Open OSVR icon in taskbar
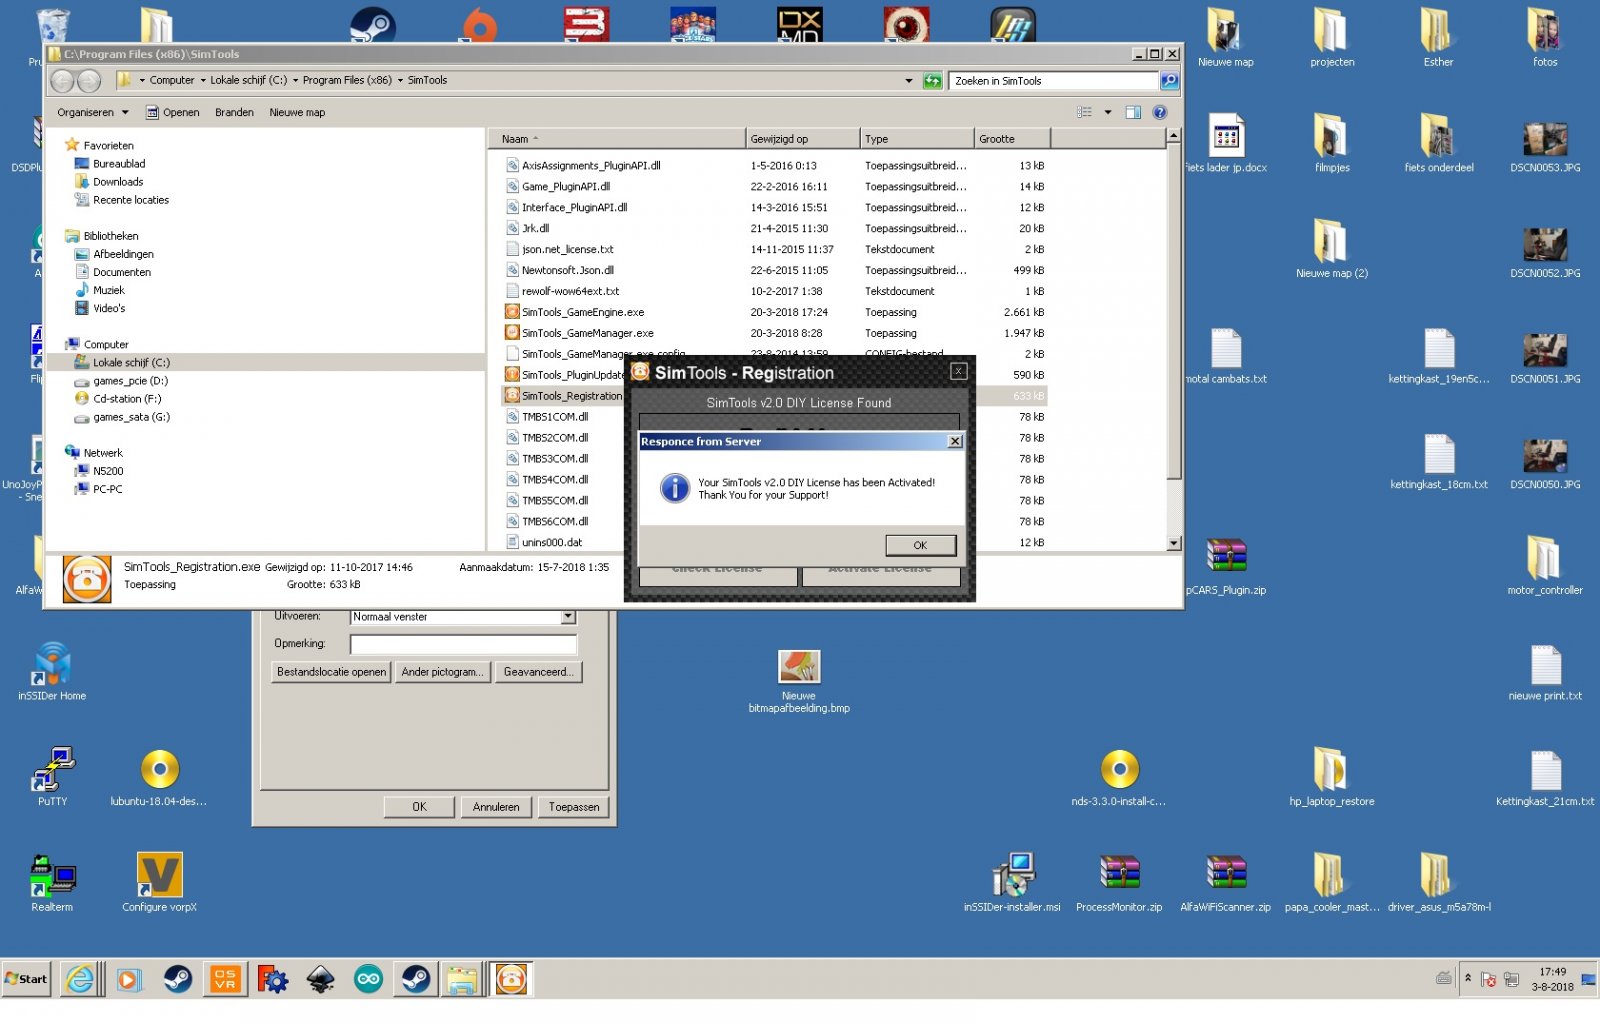The width and height of the screenshot is (1600, 1023). click(225, 979)
